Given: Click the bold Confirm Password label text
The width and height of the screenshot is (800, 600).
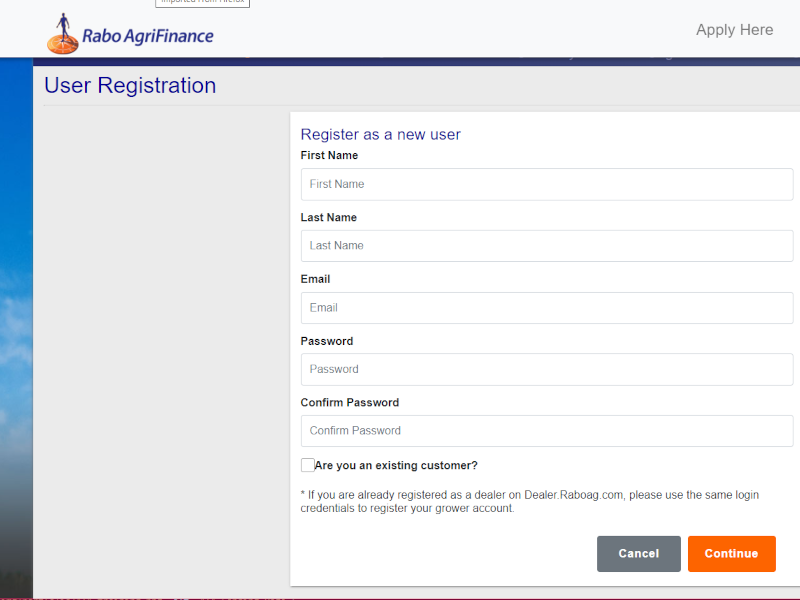Looking at the screenshot, I should (349, 403).
